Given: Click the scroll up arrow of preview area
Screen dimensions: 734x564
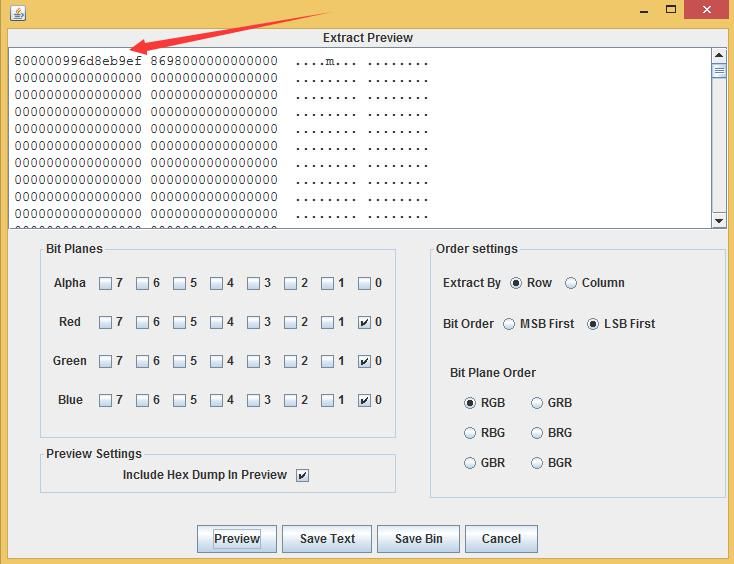Looking at the screenshot, I should (x=719, y=55).
